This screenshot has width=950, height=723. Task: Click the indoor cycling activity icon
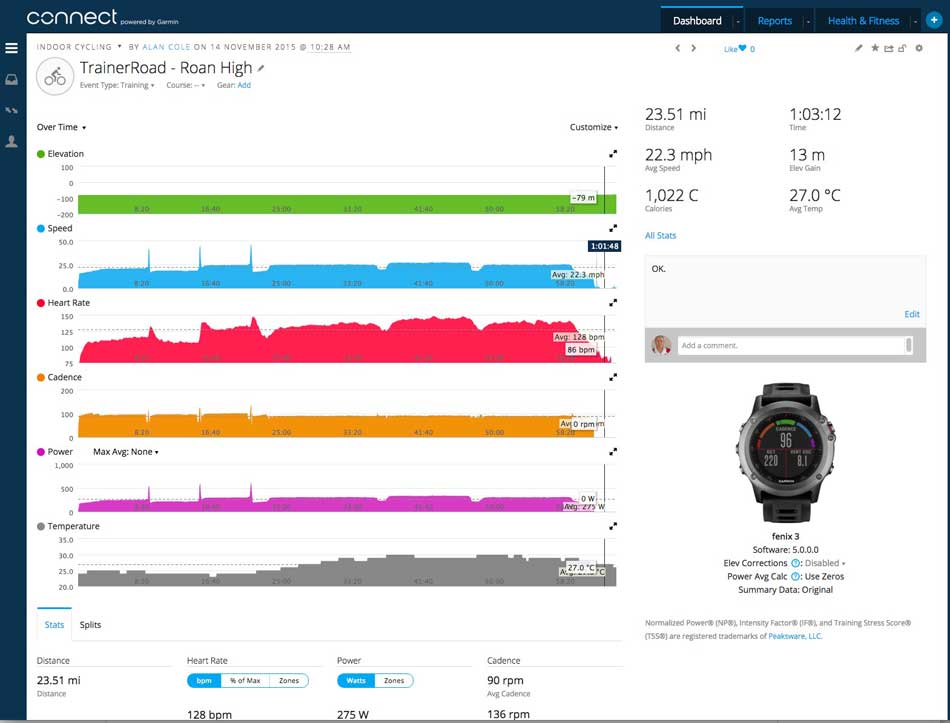coord(55,76)
